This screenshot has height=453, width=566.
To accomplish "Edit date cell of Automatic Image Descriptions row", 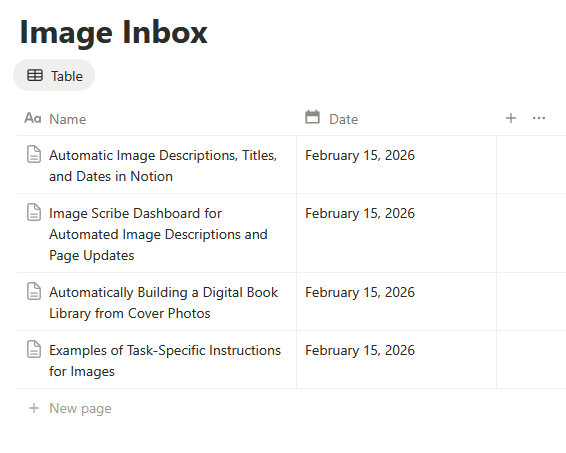I will [396, 165].
